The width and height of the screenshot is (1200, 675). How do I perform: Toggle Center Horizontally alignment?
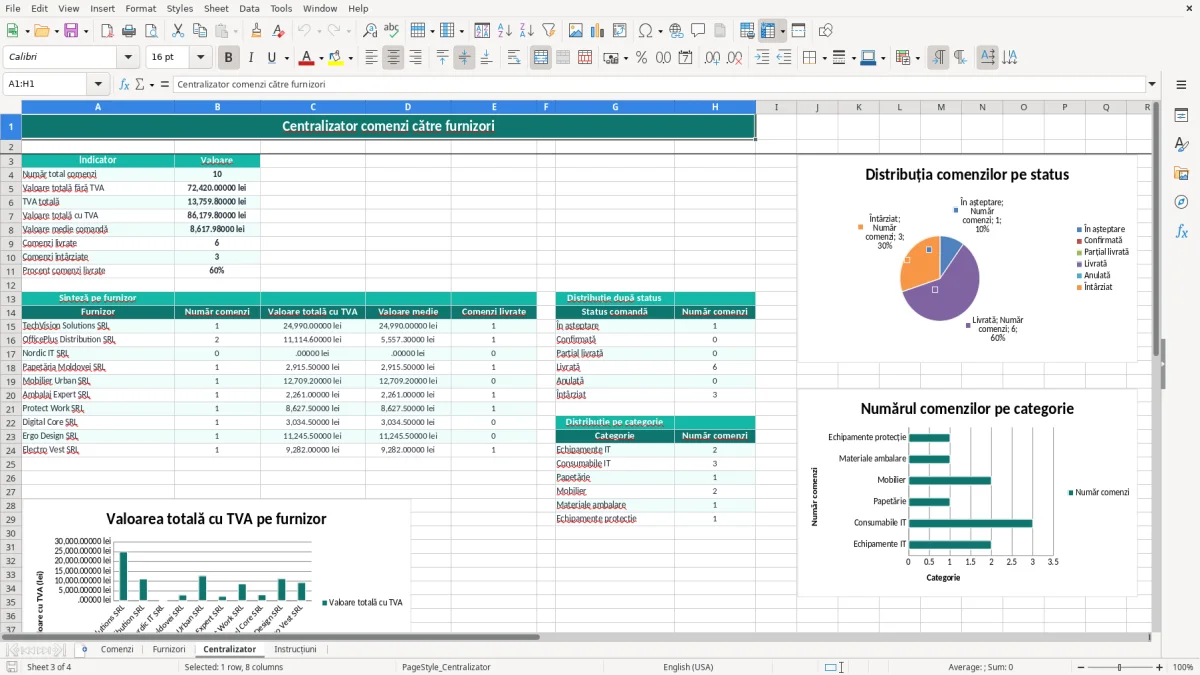point(394,58)
